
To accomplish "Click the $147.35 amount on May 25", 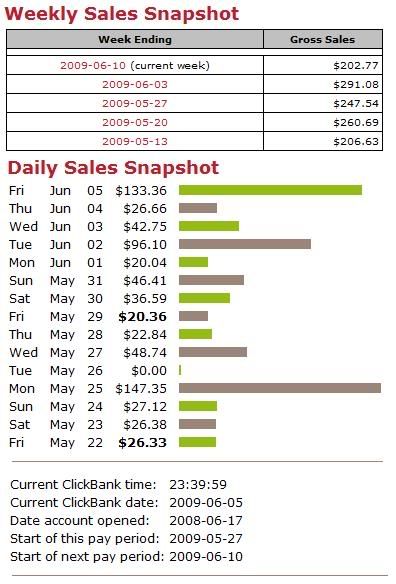I will point(141,388).
